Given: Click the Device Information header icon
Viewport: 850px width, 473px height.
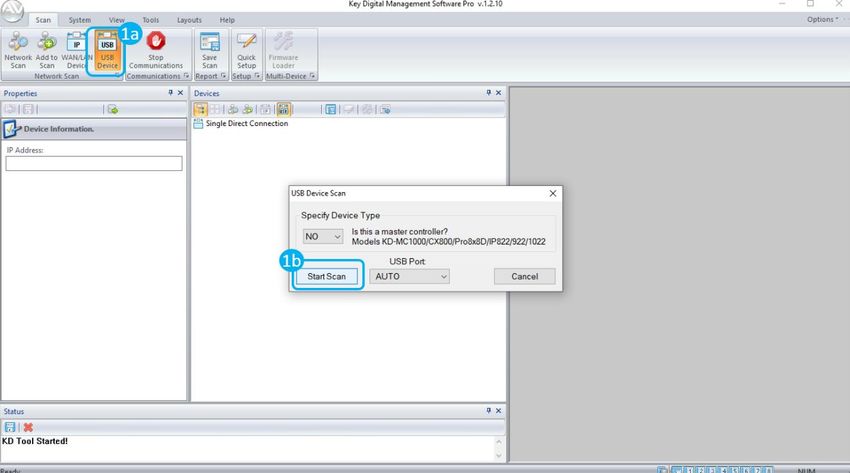Looking at the screenshot, I should pos(10,129).
